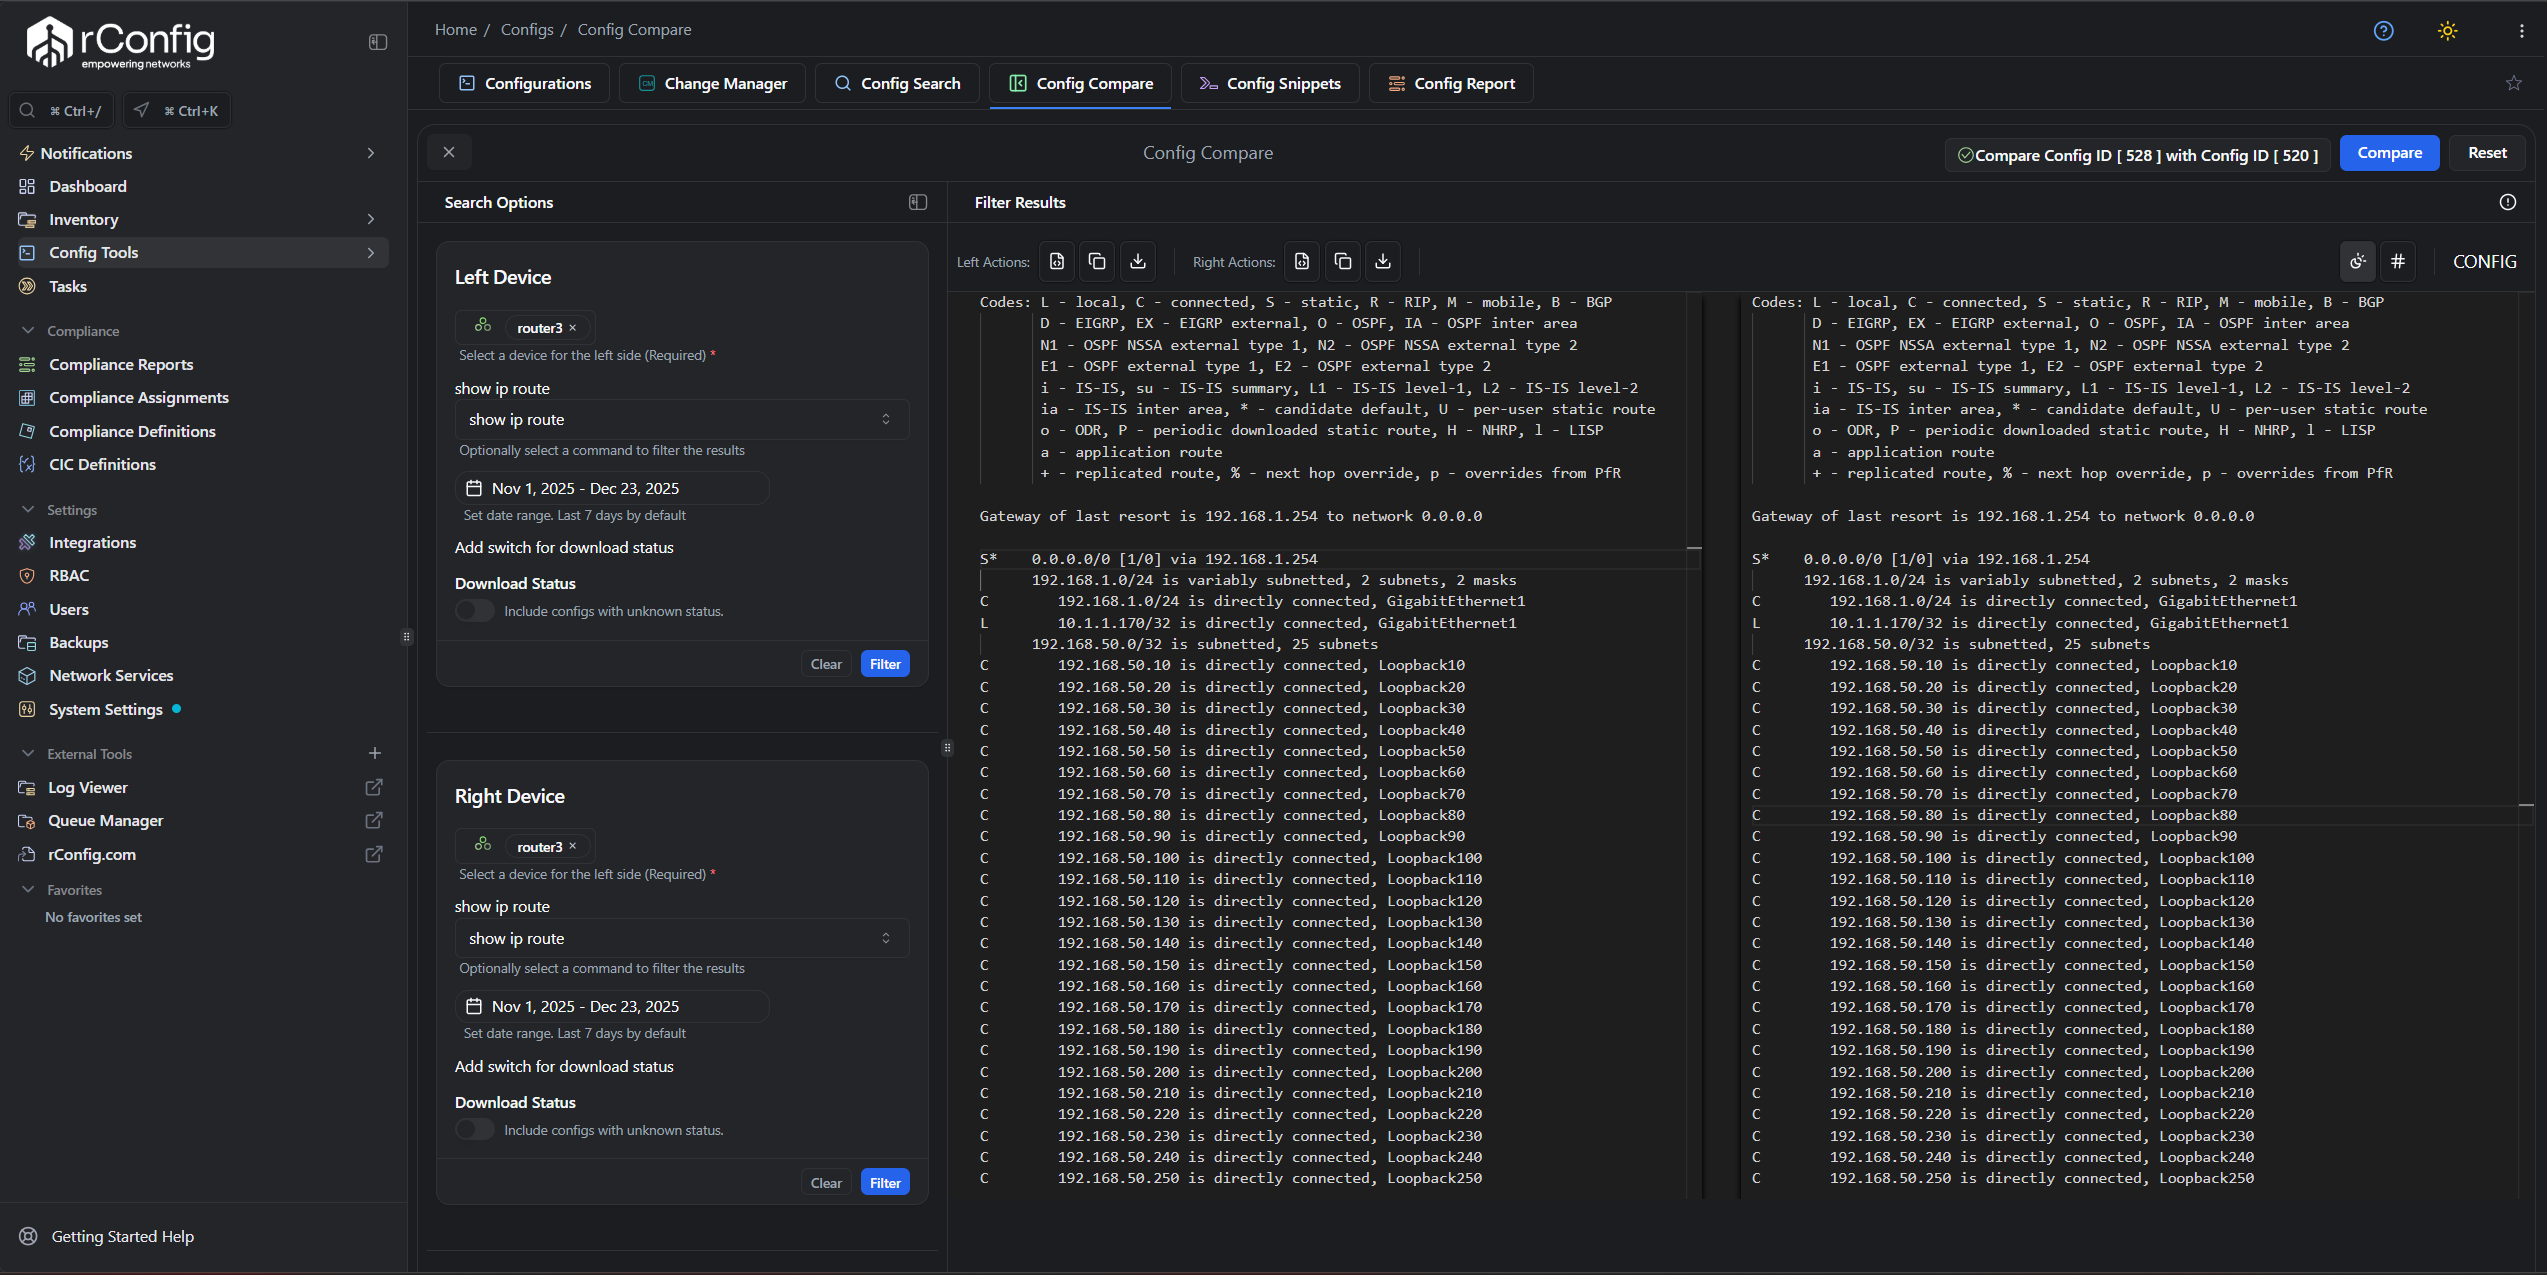
Task: Expand the Notifications section chevron
Action: (371, 152)
